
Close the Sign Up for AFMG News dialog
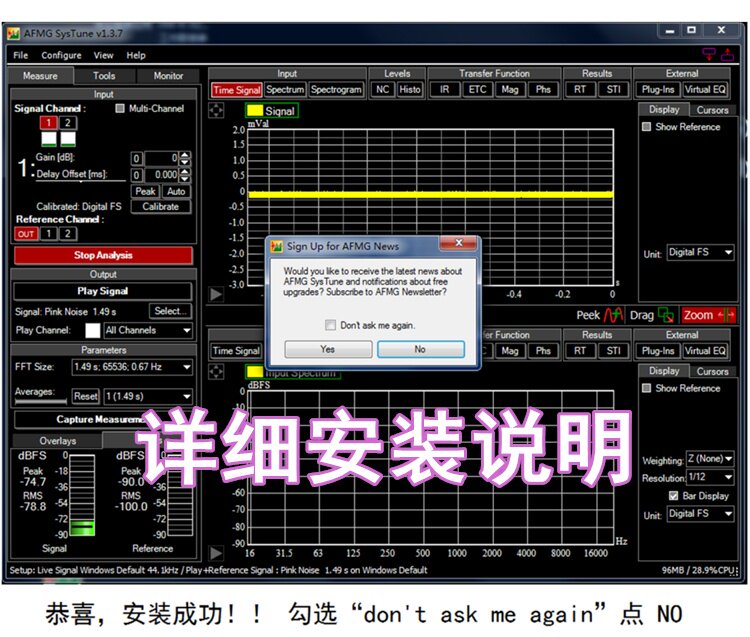click(x=458, y=242)
